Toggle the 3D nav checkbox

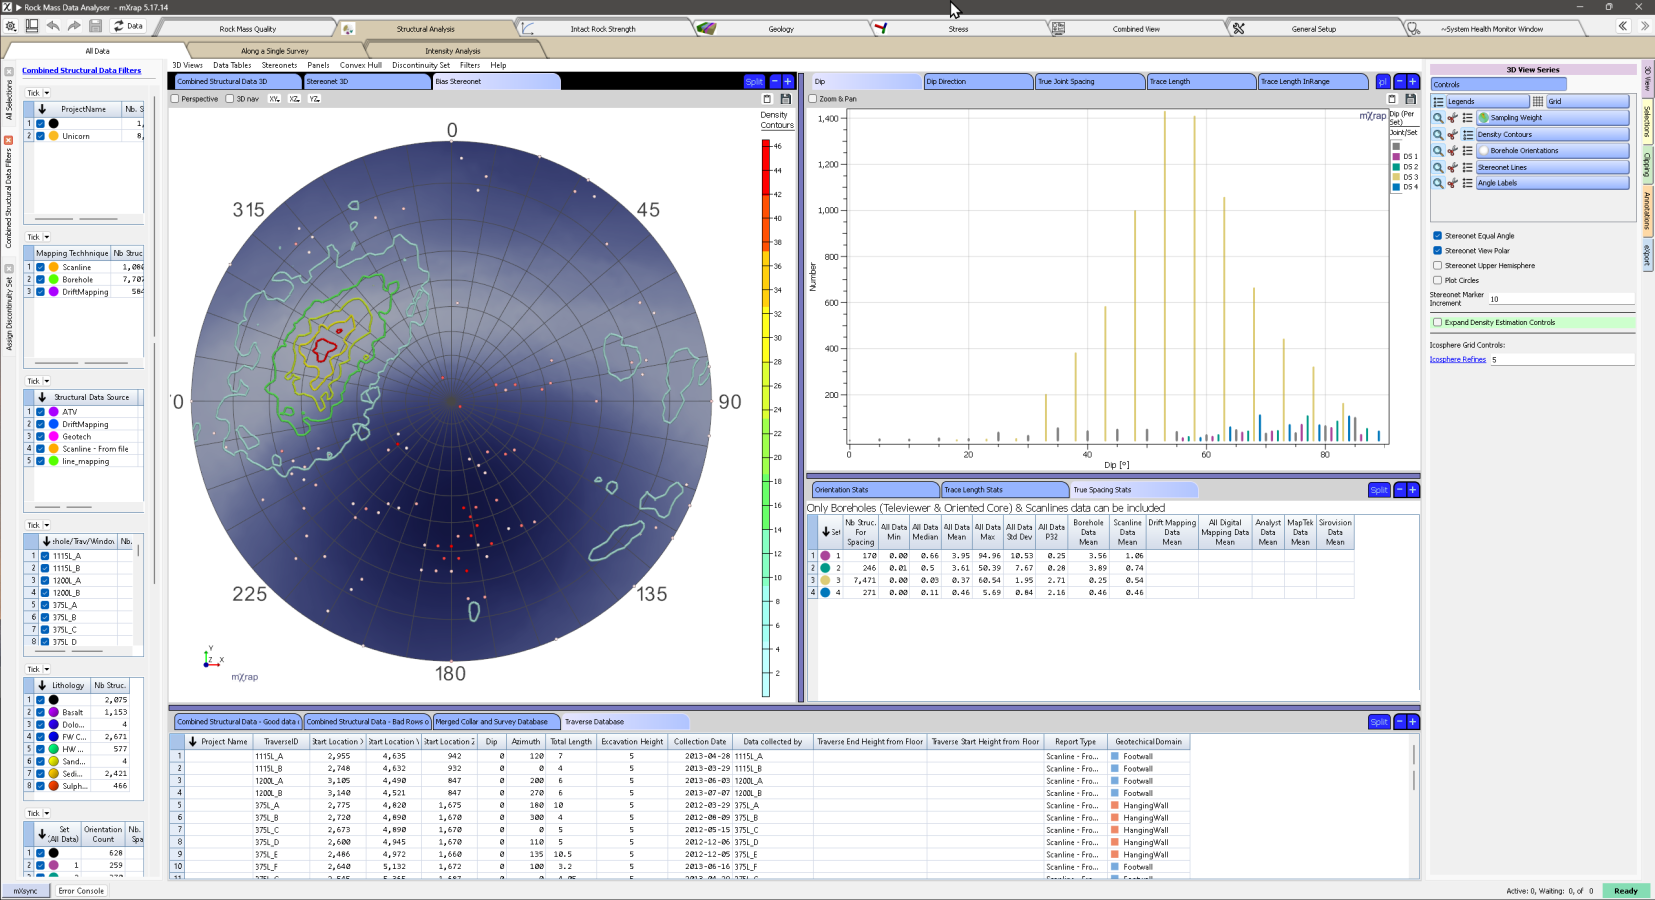(x=230, y=99)
